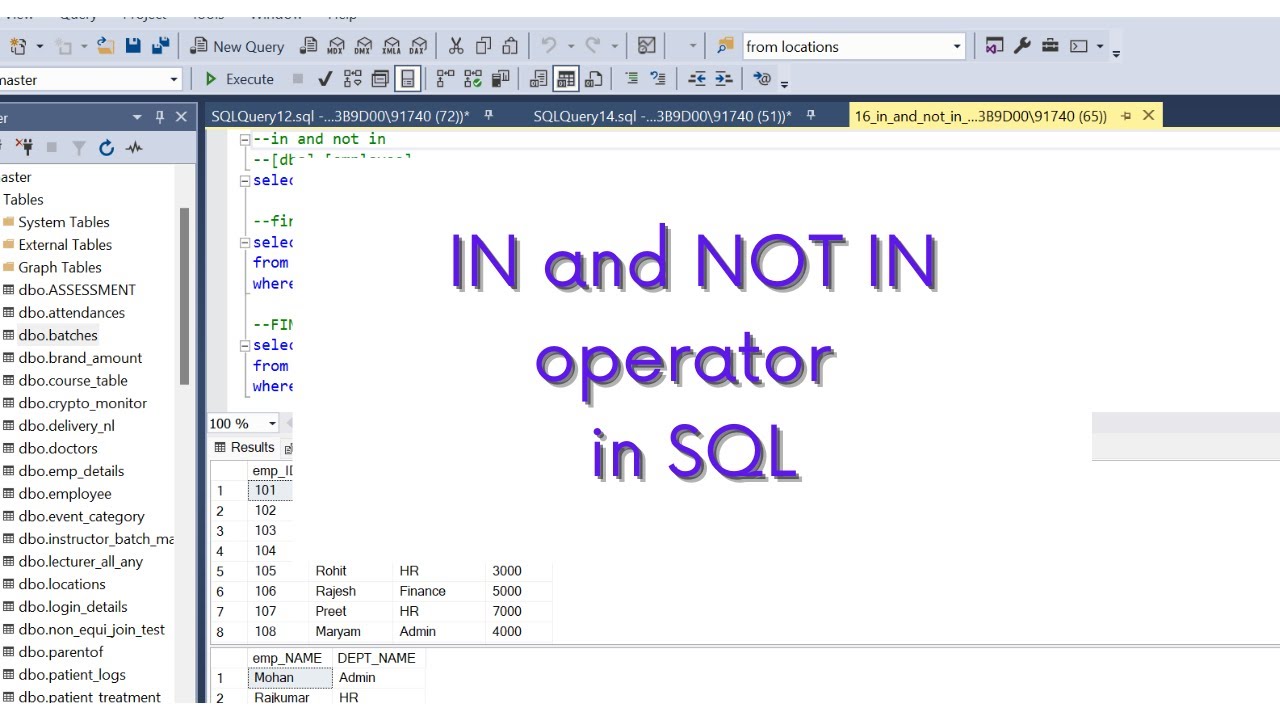Click the Execute query button
Viewport: 1280px width, 720px height.
239,79
